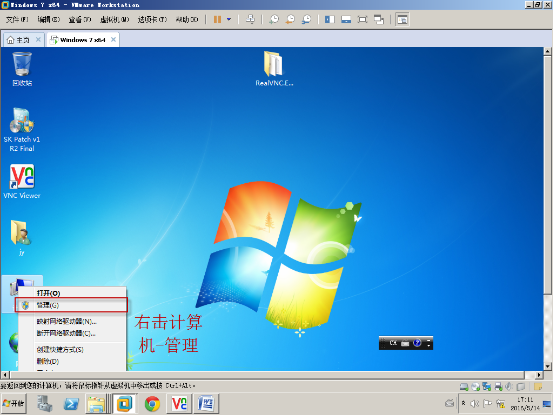Enter full screen mode from the toolbar

363,19
